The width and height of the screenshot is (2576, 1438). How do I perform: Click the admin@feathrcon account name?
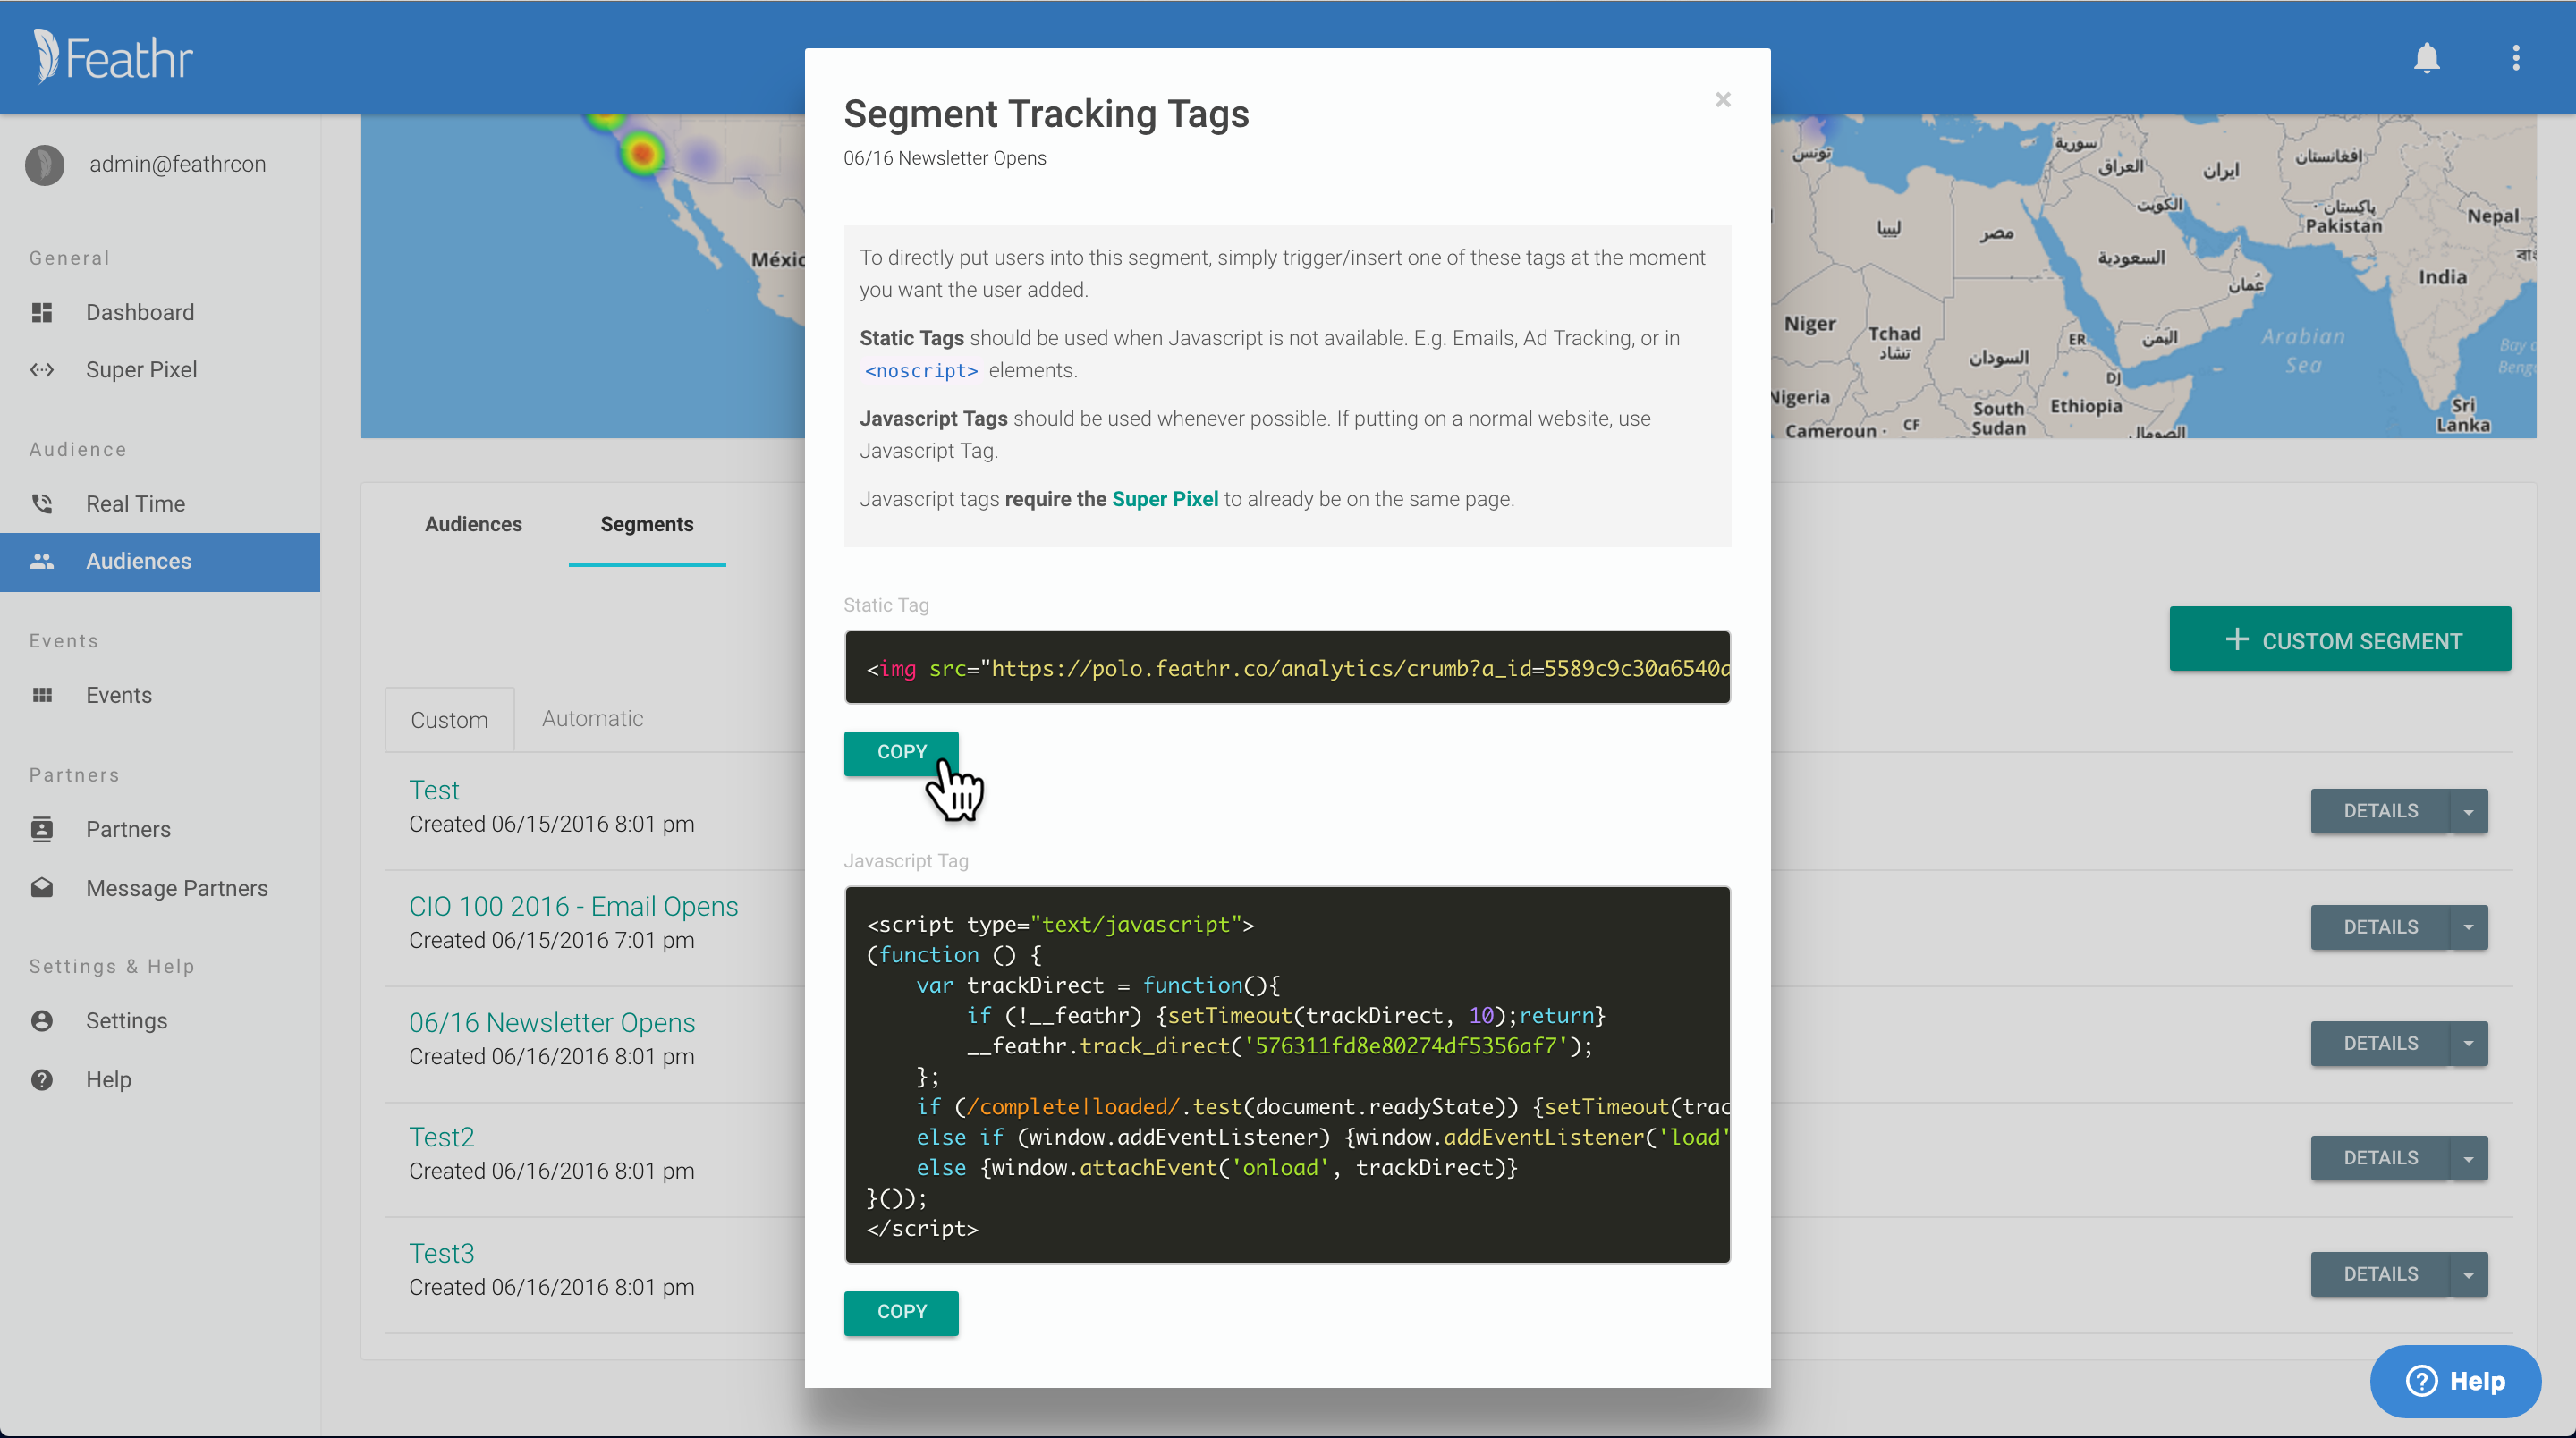tap(178, 164)
